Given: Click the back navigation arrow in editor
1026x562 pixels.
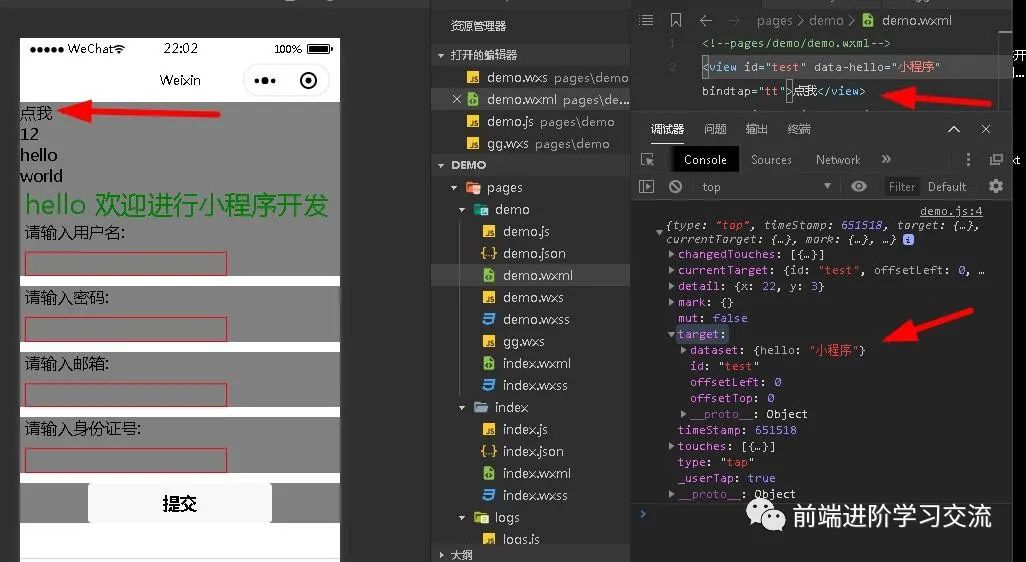Looking at the screenshot, I should coord(706,20).
